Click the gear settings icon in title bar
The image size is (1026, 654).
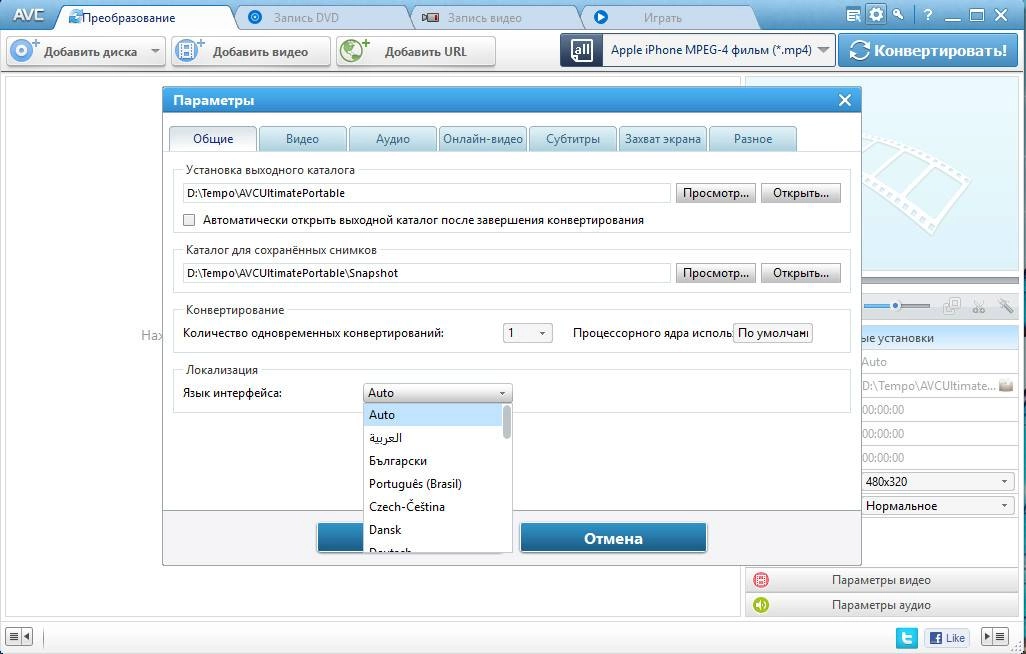876,14
